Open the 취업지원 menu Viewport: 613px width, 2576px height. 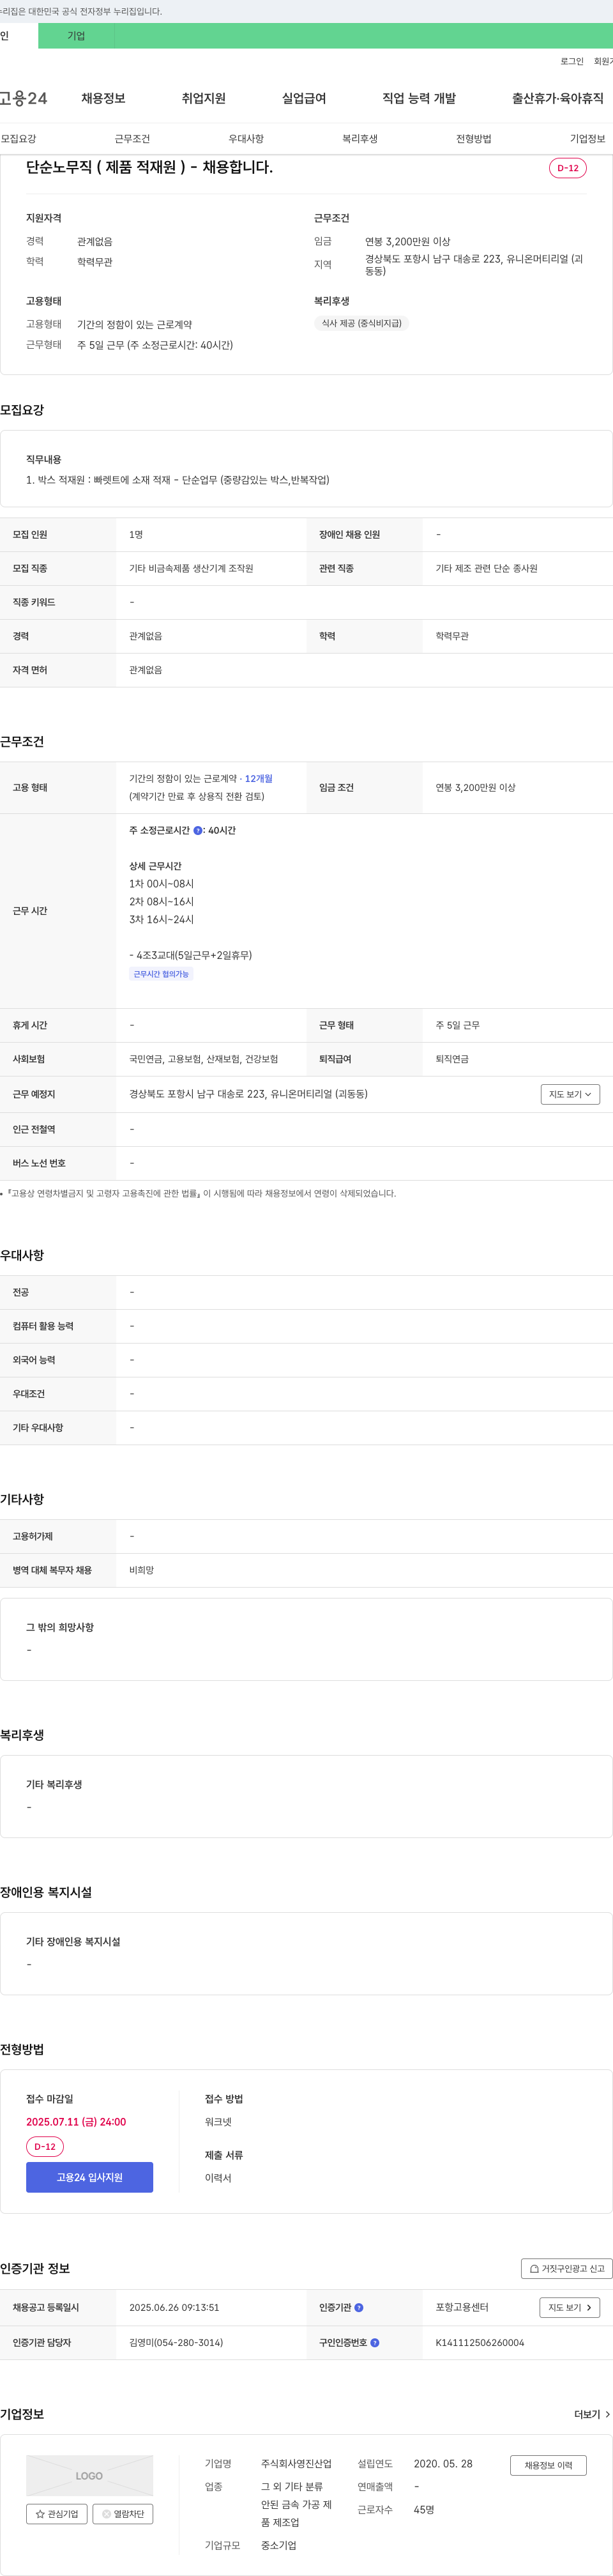pyautogui.click(x=203, y=98)
